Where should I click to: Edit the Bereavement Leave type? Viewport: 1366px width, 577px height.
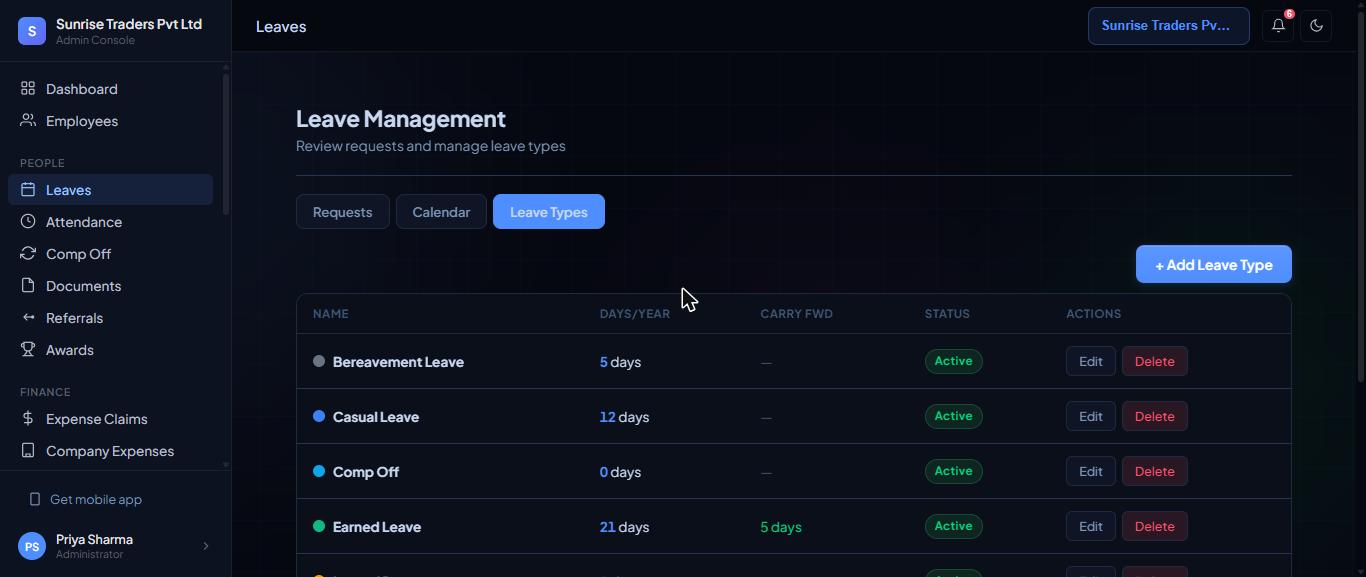tap(1091, 361)
